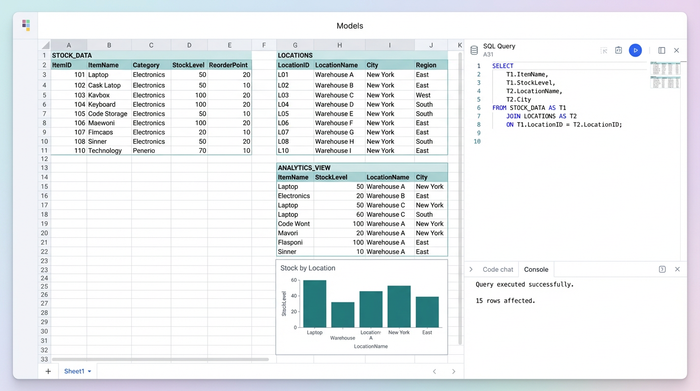Click the StockLevel header in ANALYTICS_VIEW

tap(340, 177)
